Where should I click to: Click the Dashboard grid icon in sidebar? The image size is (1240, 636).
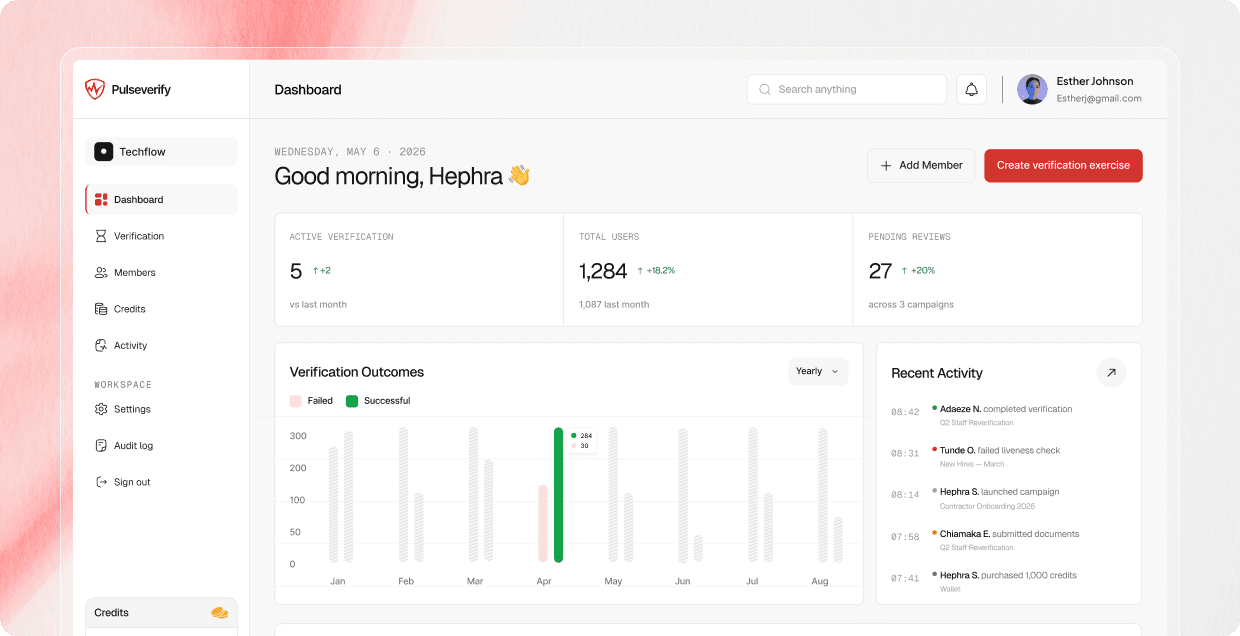click(x=101, y=200)
